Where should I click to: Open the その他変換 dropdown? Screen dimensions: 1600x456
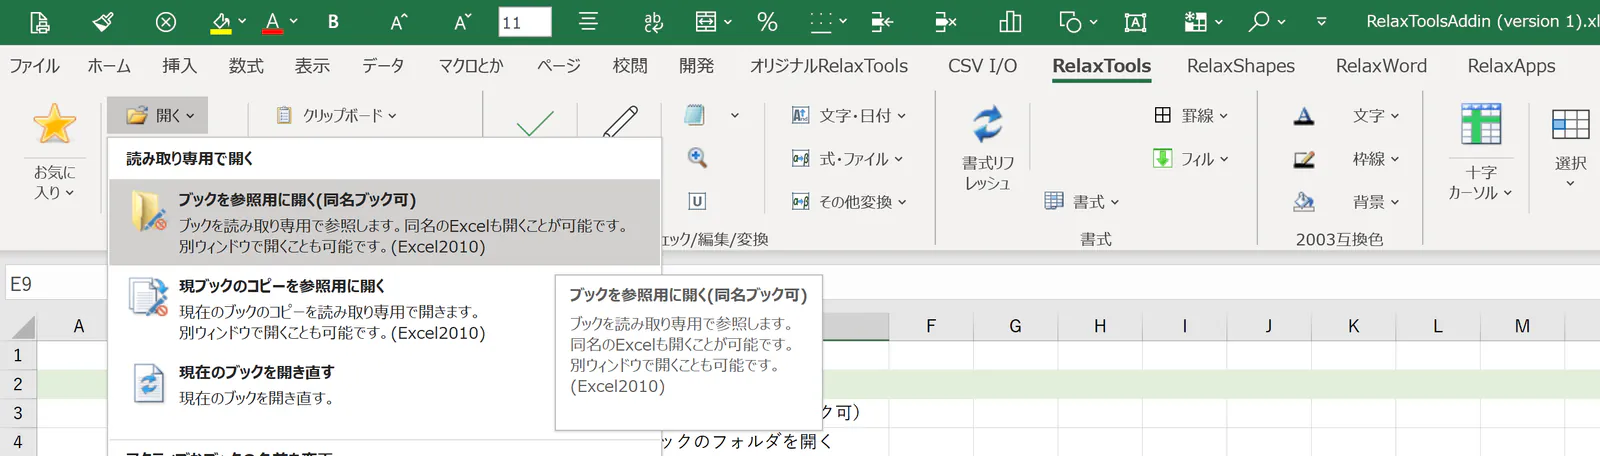point(849,202)
